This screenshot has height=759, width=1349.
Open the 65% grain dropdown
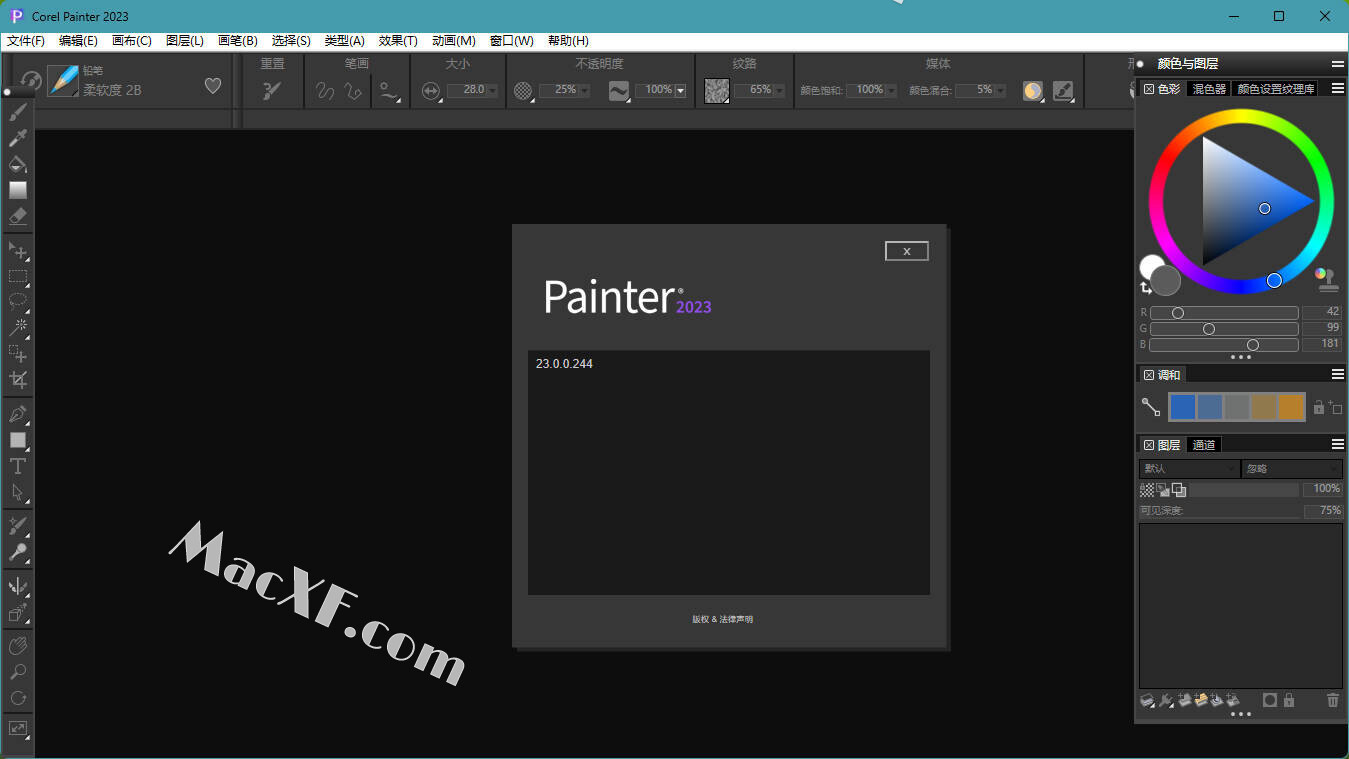click(x=779, y=91)
